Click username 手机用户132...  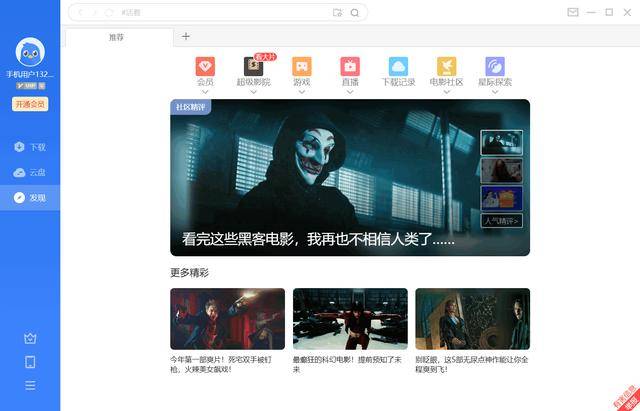pos(30,74)
